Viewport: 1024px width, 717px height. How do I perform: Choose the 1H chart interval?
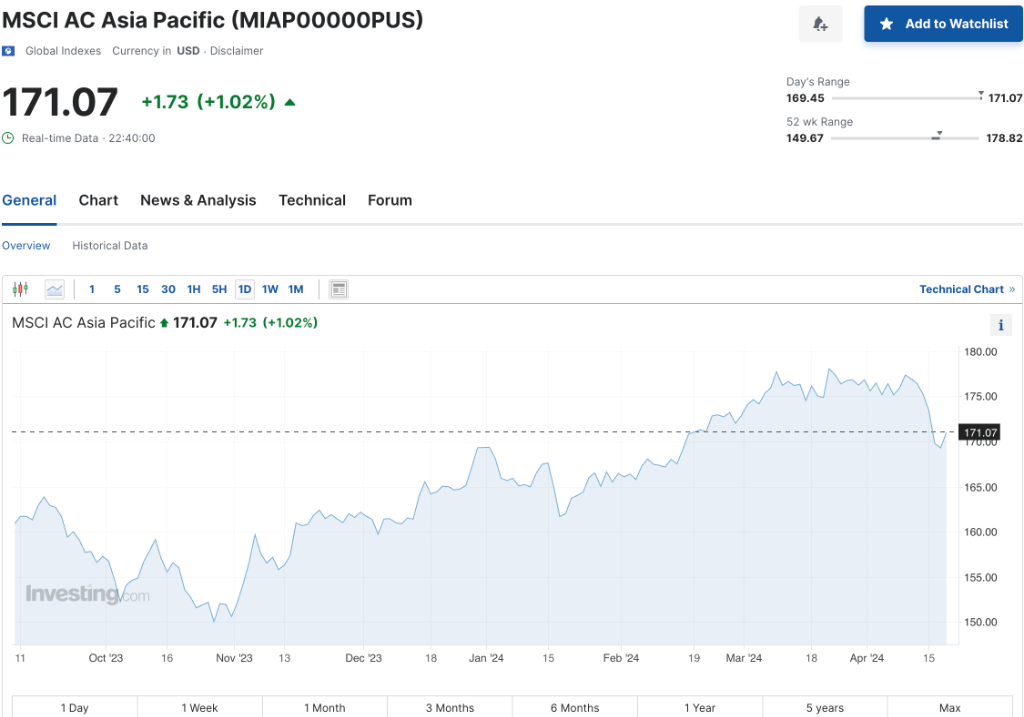pos(194,289)
